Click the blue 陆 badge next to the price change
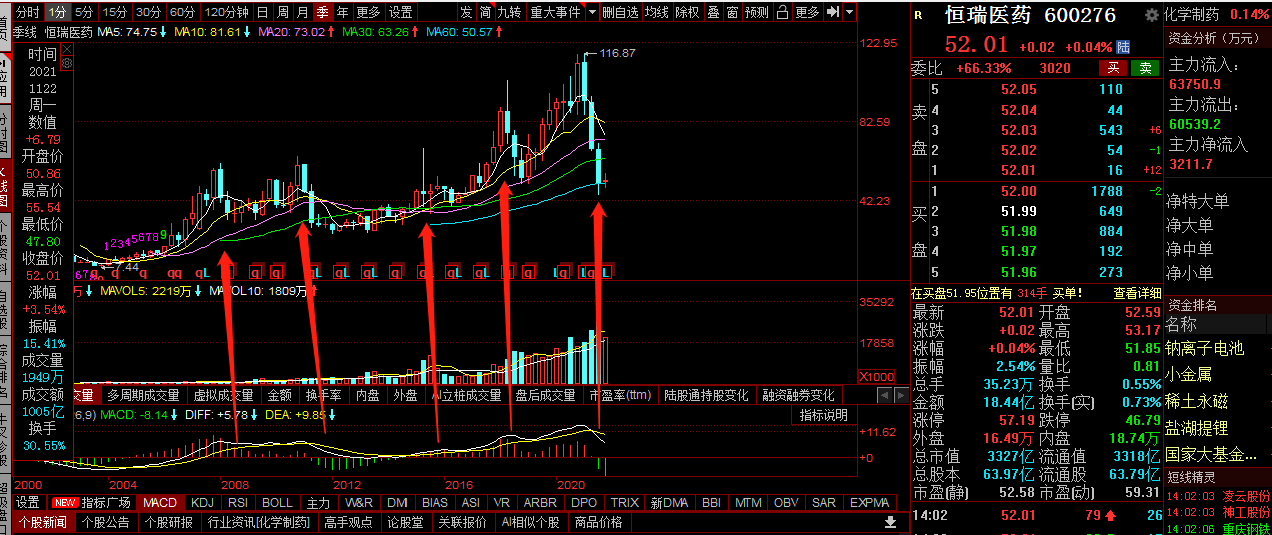This screenshot has height=535, width=1272. [1124, 47]
